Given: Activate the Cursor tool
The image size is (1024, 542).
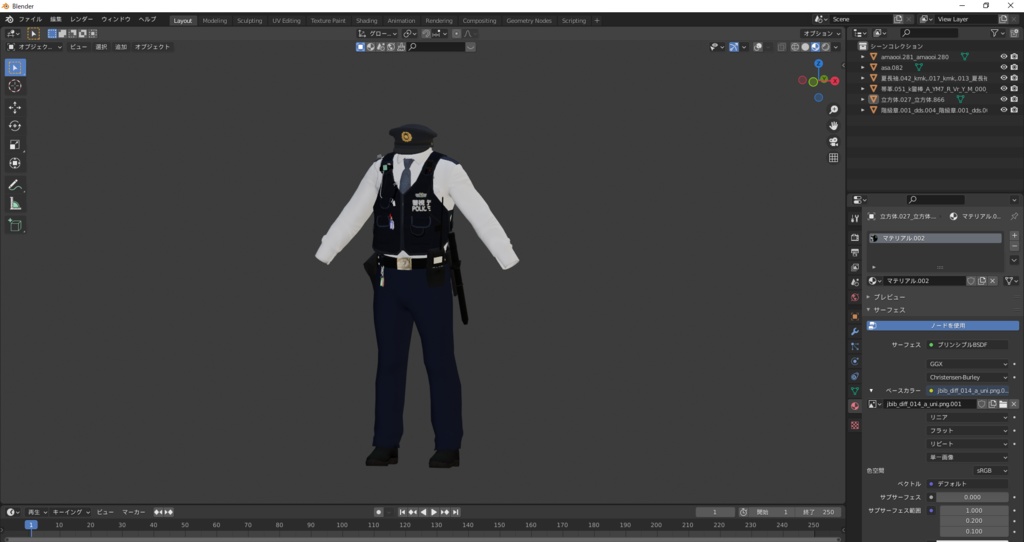Looking at the screenshot, I should [15, 86].
